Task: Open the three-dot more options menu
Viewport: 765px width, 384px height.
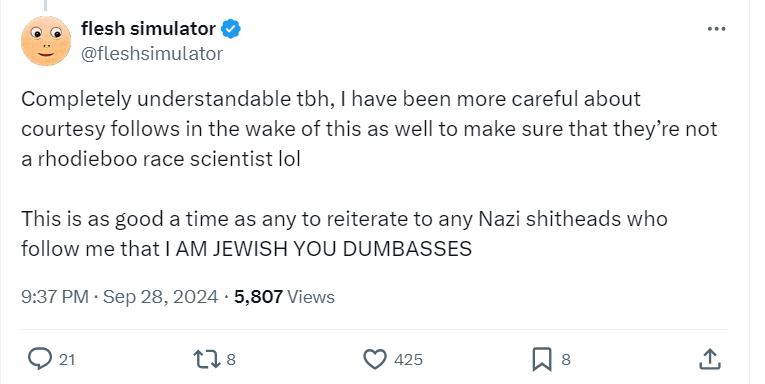Action: pyautogui.click(x=716, y=29)
